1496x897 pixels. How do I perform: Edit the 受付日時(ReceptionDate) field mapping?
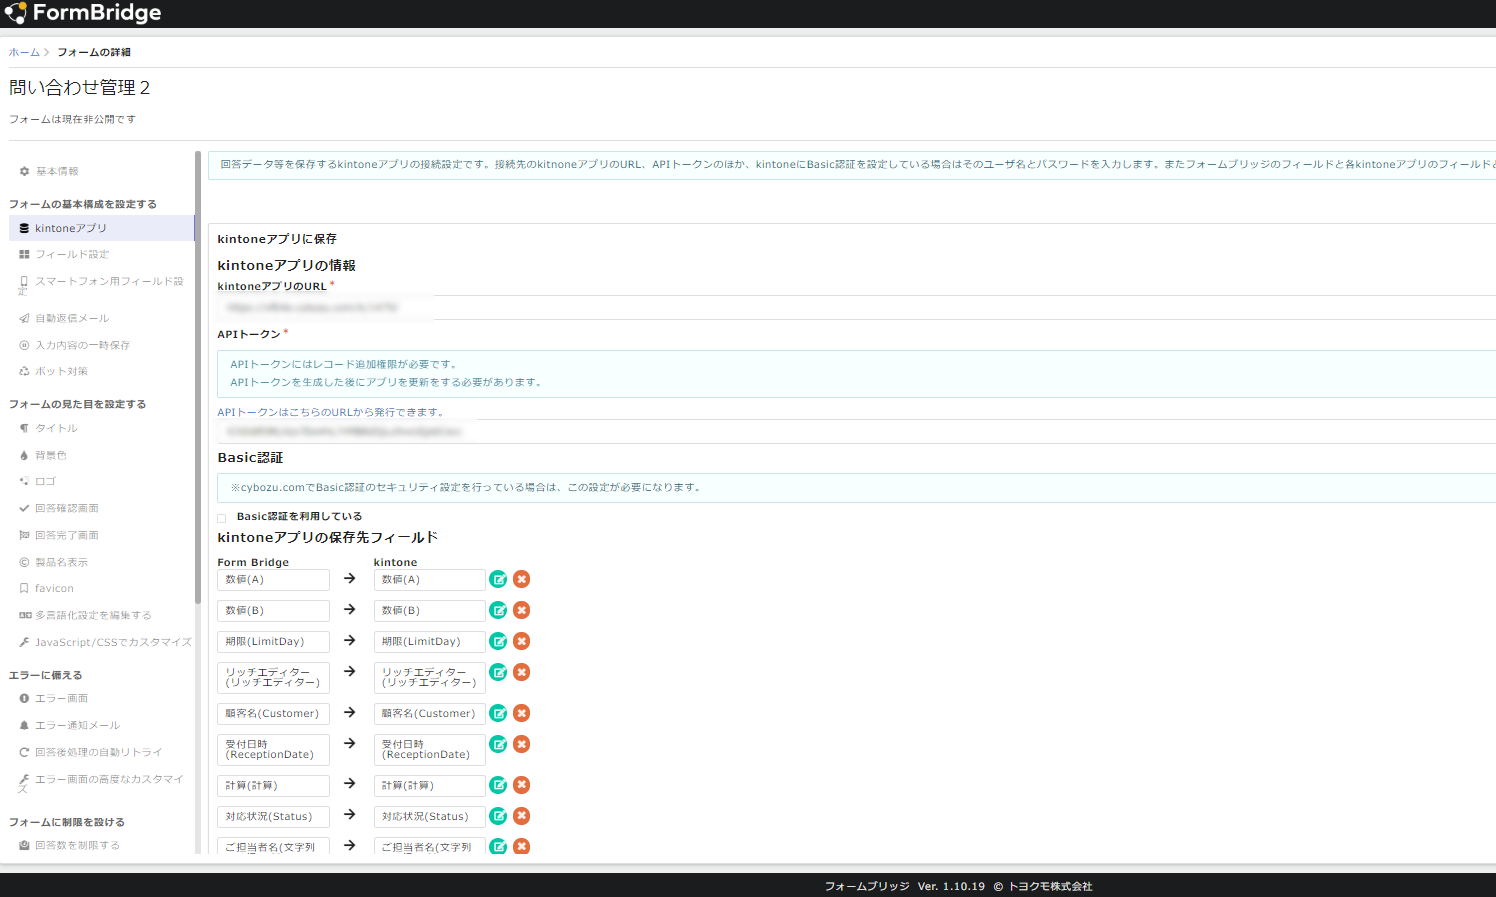(498, 744)
